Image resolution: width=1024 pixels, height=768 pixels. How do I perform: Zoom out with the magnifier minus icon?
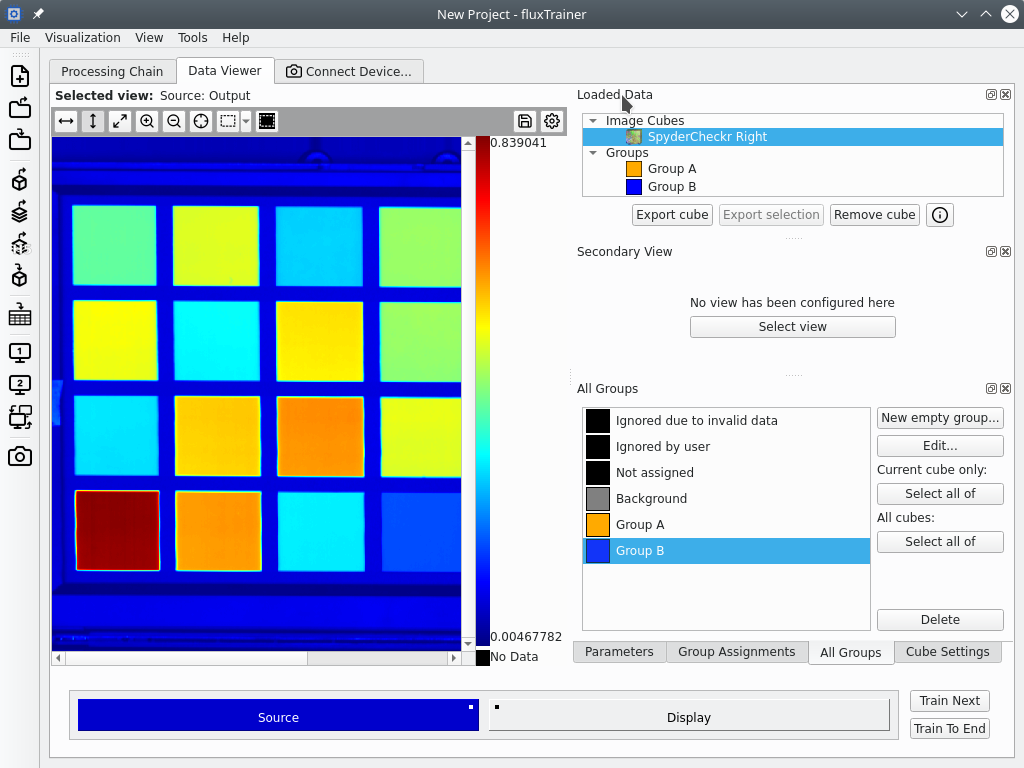174,121
